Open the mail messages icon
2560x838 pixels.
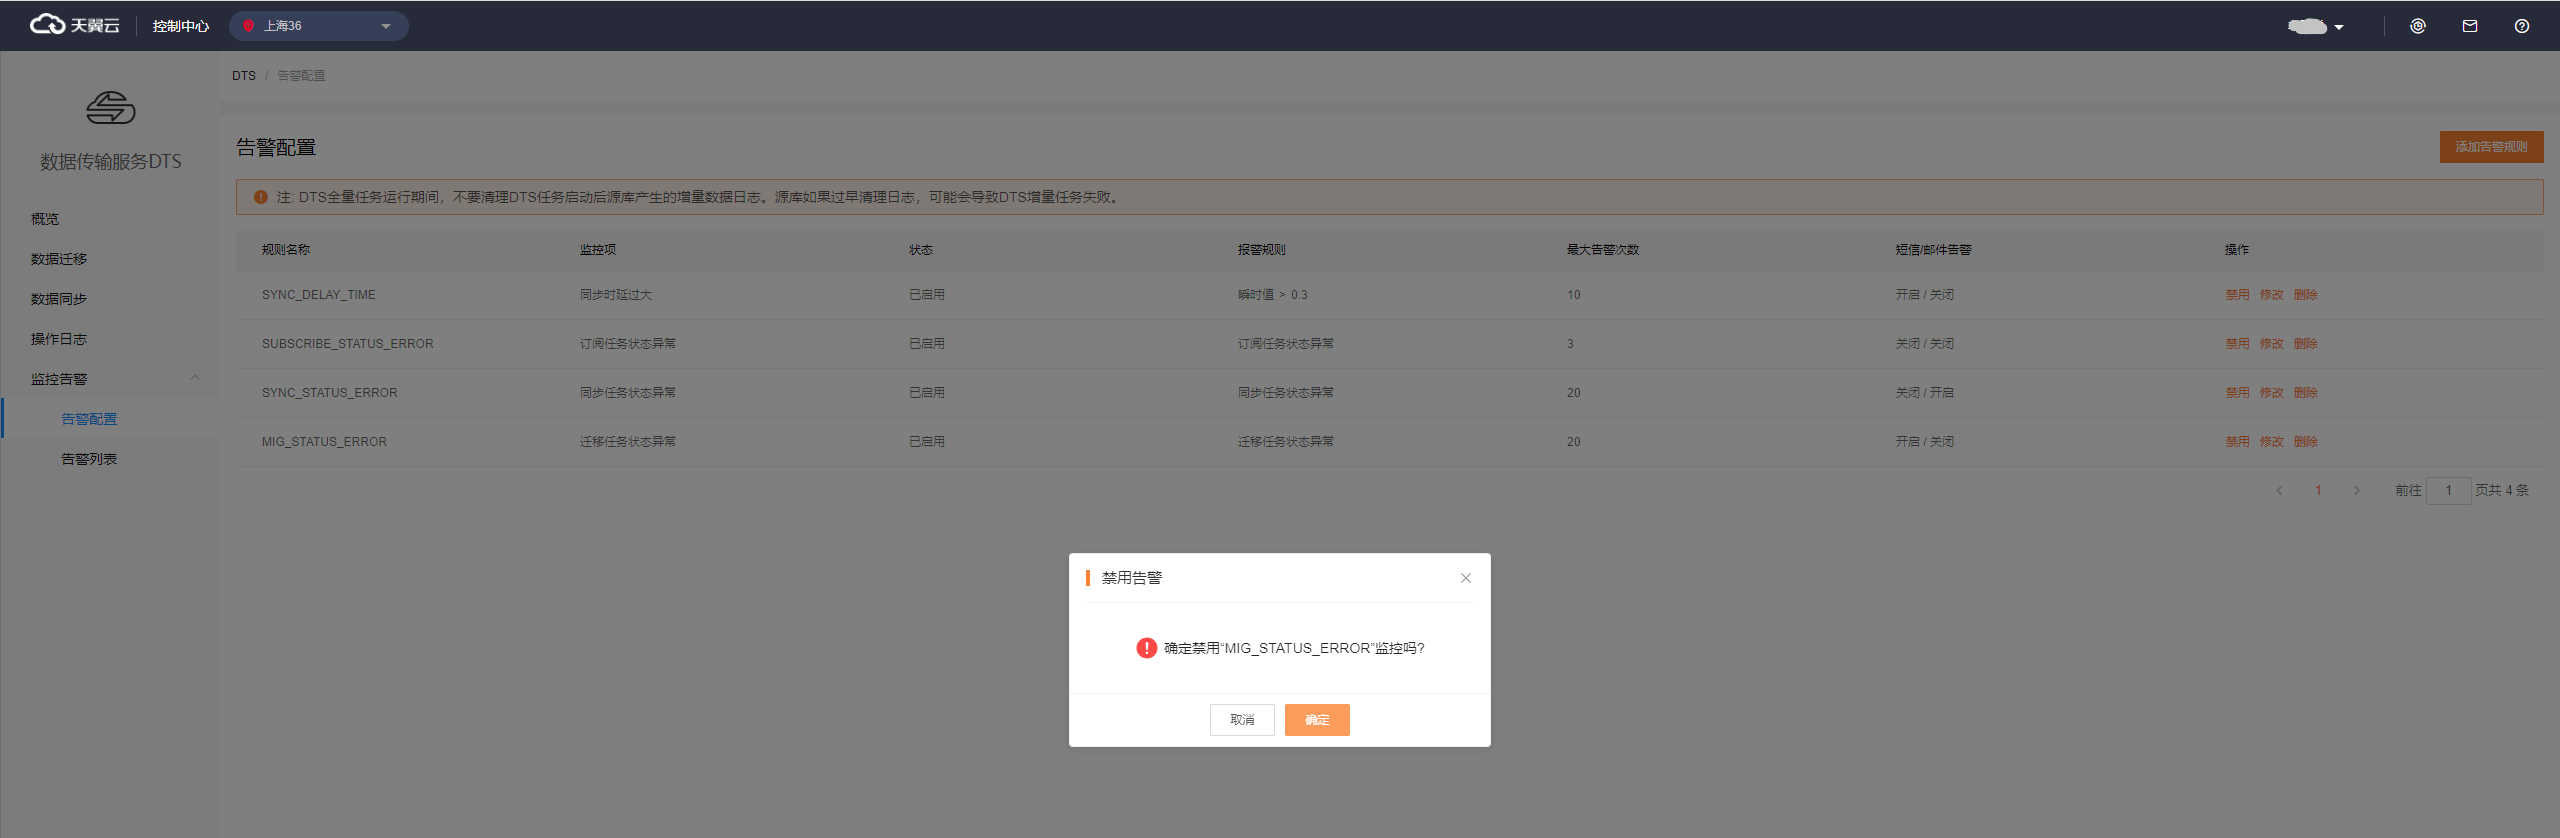(x=2469, y=26)
